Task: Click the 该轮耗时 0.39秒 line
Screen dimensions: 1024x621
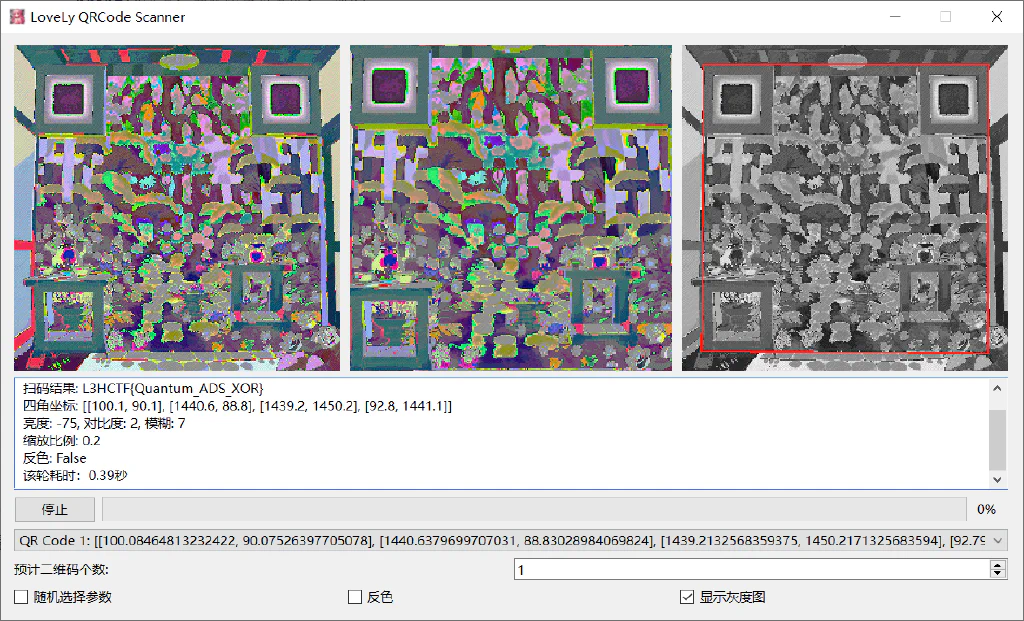Action: (74, 475)
